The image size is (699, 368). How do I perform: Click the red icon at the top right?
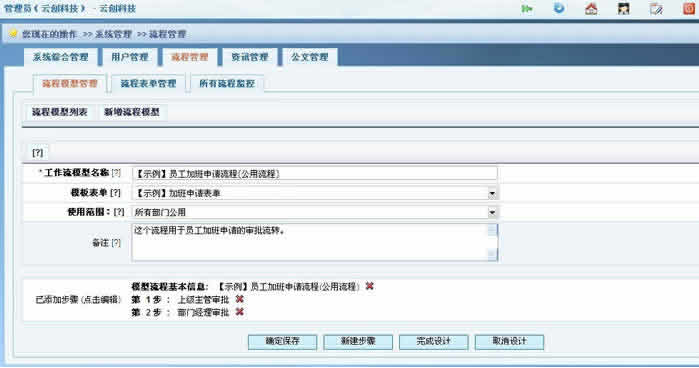pos(689,9)
